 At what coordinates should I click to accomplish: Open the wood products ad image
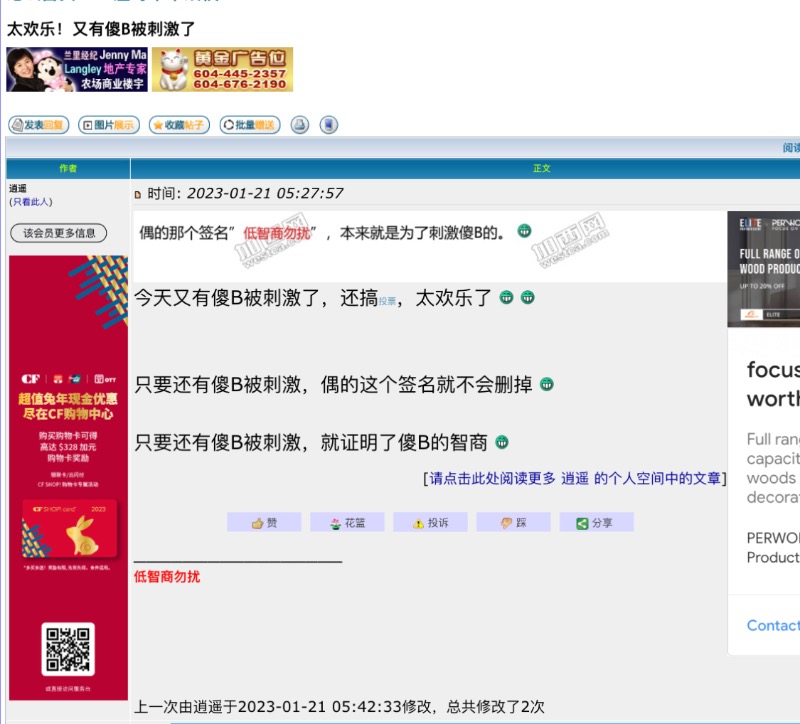[x=764, y=269]
